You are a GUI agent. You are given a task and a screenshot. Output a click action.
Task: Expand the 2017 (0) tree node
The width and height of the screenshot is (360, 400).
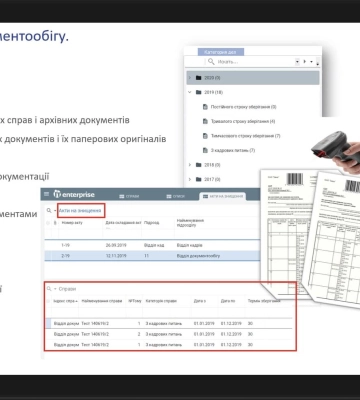tap(190, 179)
